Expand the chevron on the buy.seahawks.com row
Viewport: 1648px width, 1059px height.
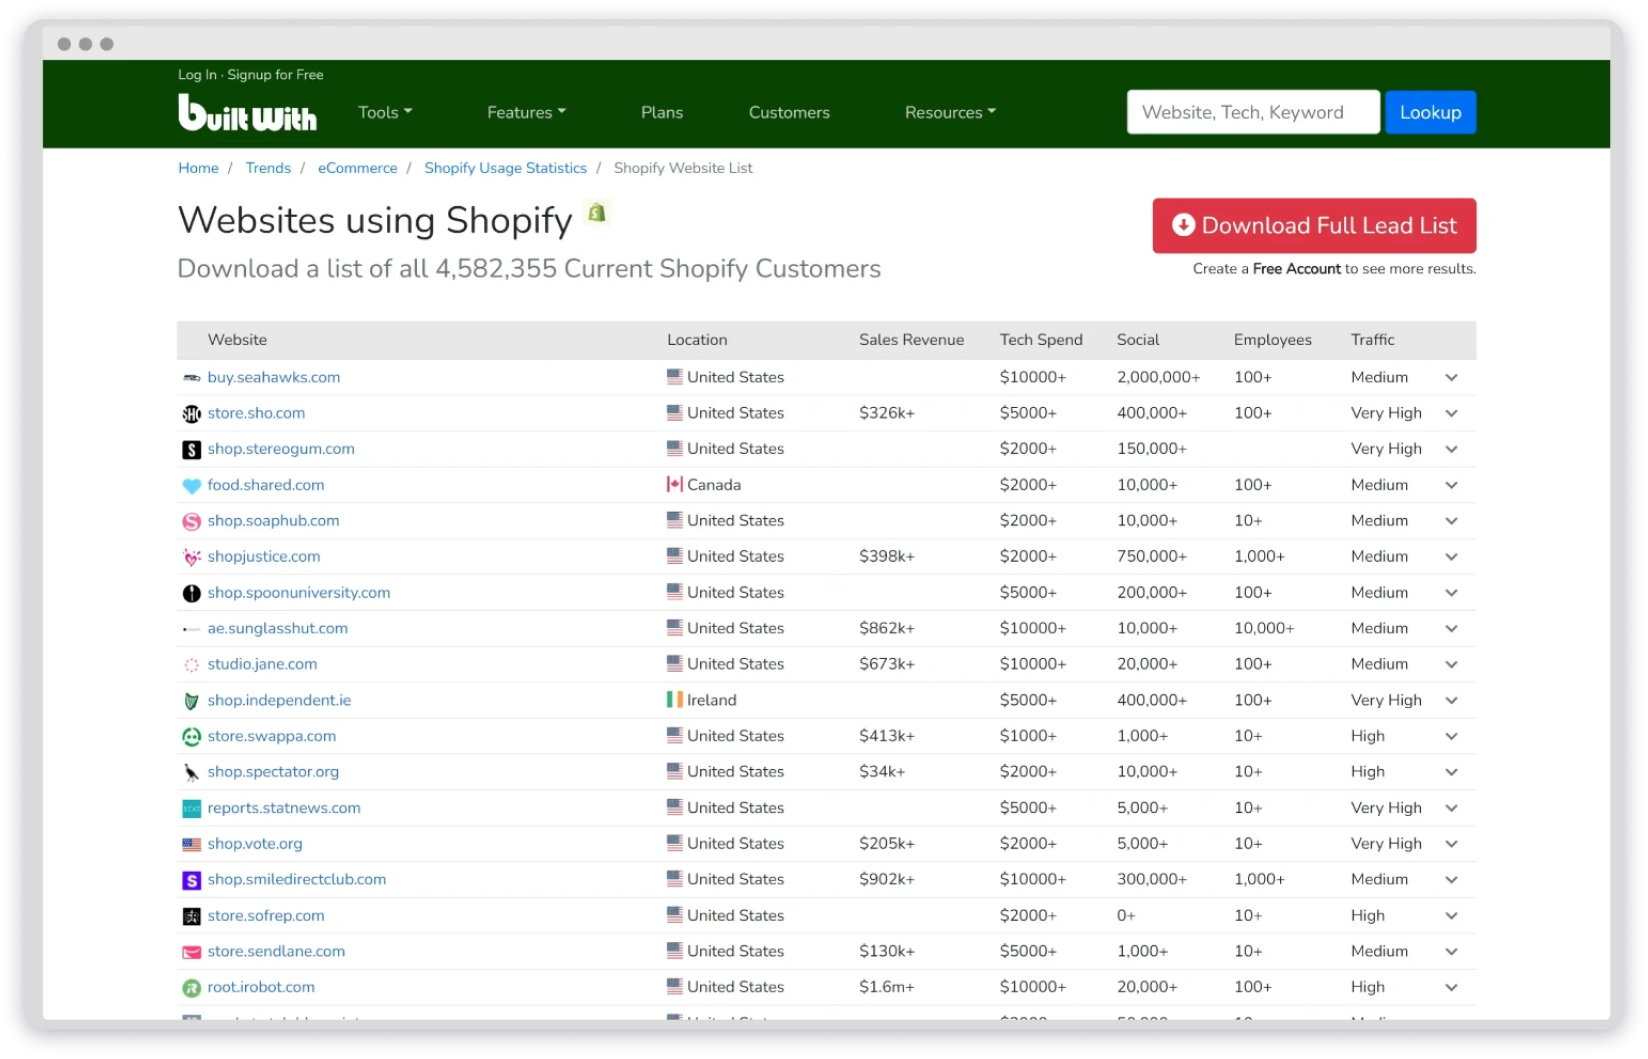[1451, 377]
